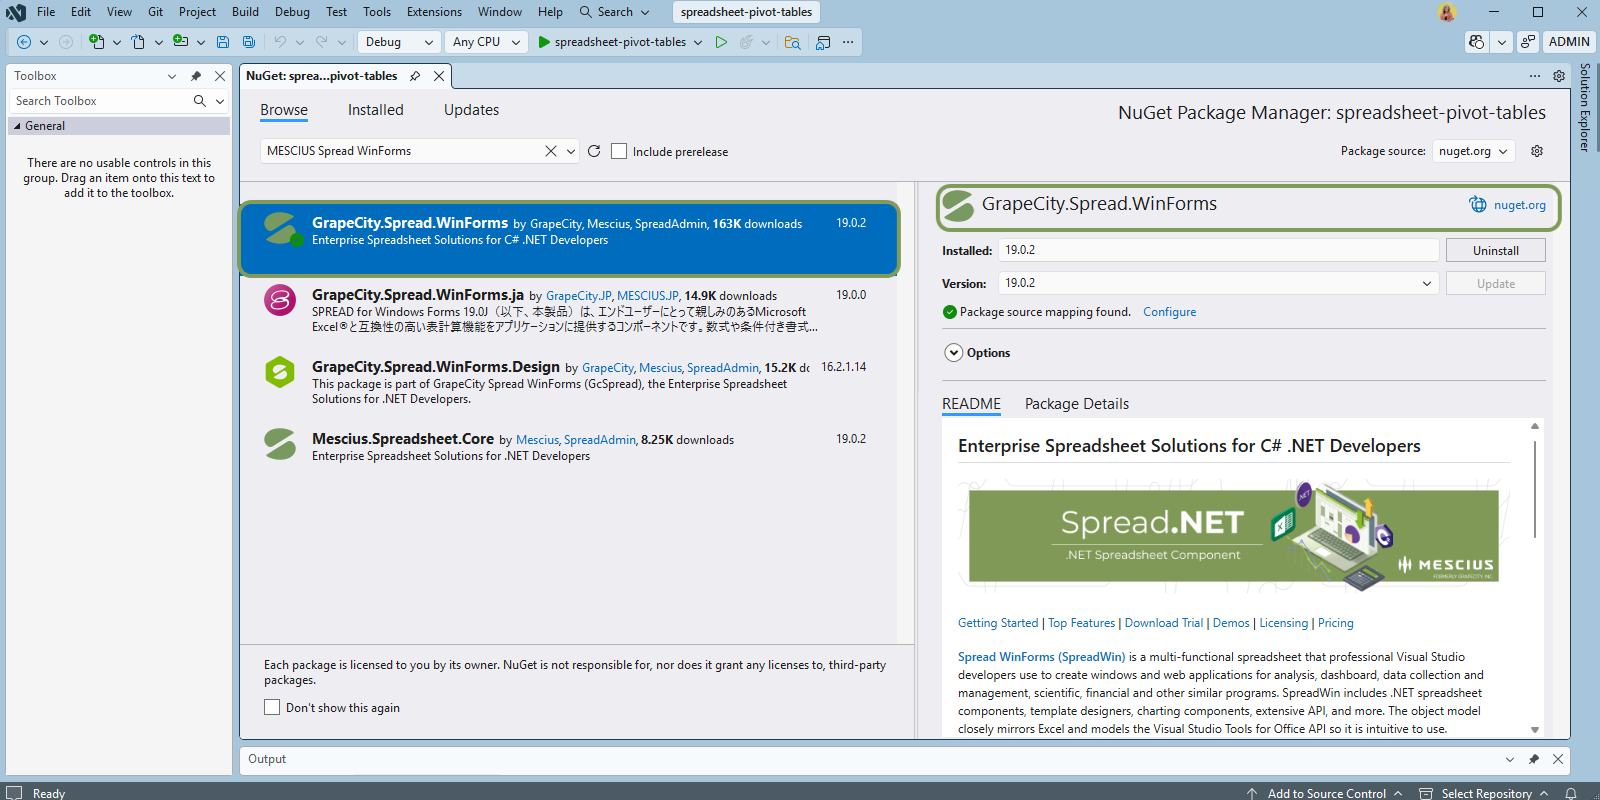Toggle Include prerelease checkbox
This screenshot has height=800, width=1600.
(x=619, y=151)
